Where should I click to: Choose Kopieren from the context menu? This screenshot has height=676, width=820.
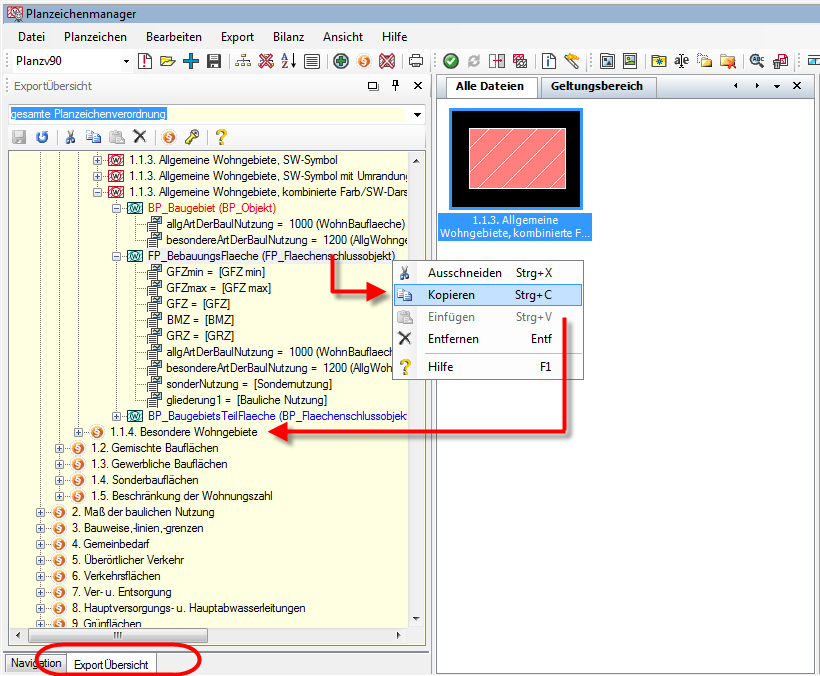coord(451,295)
